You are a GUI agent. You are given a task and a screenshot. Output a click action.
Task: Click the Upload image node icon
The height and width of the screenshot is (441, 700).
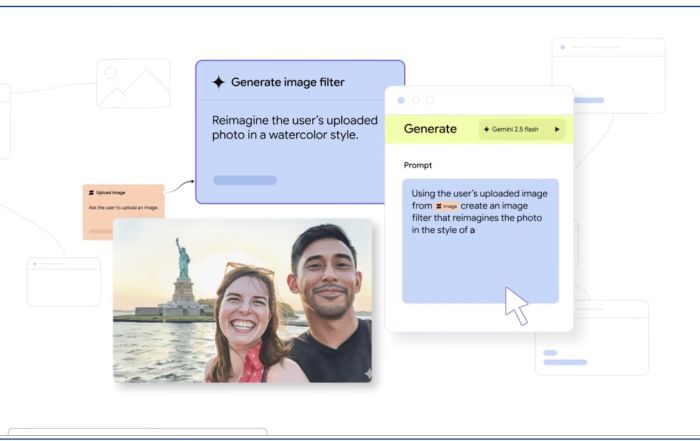coord(91,192)
